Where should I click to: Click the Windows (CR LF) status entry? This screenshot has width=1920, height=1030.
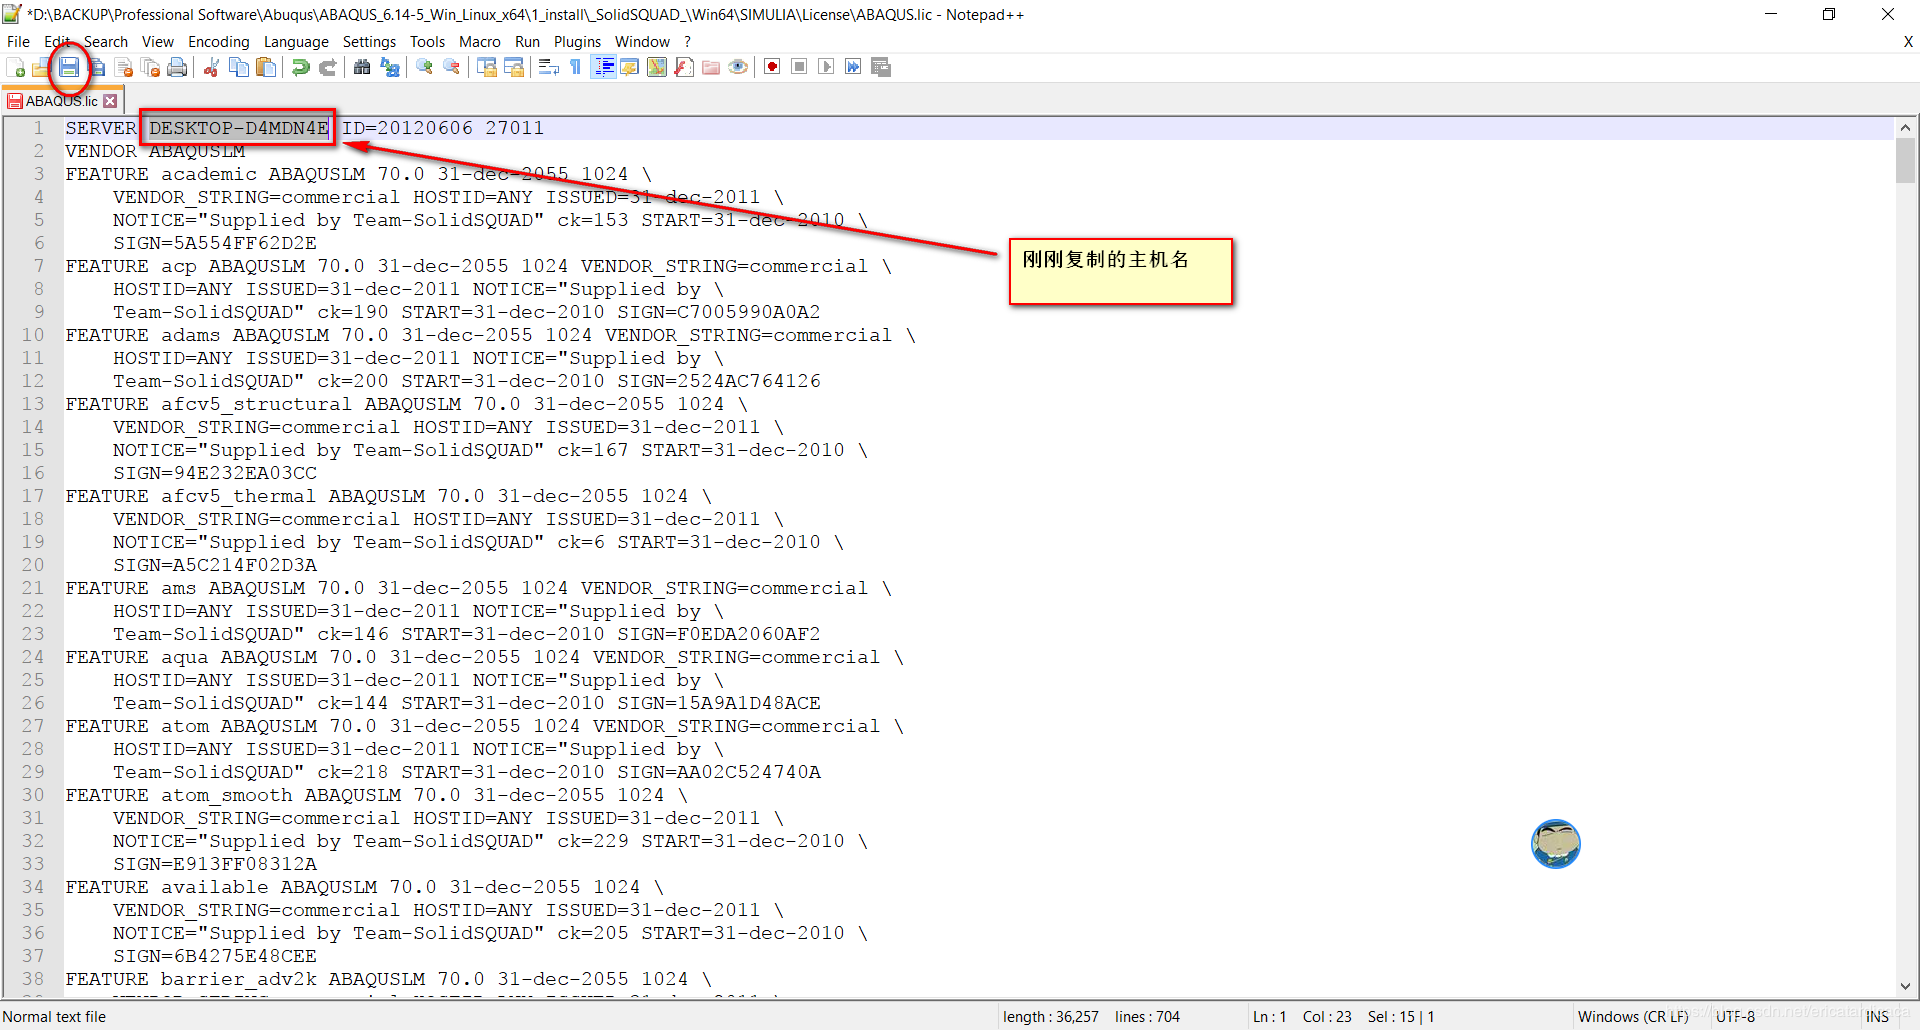(1632, 1016)
